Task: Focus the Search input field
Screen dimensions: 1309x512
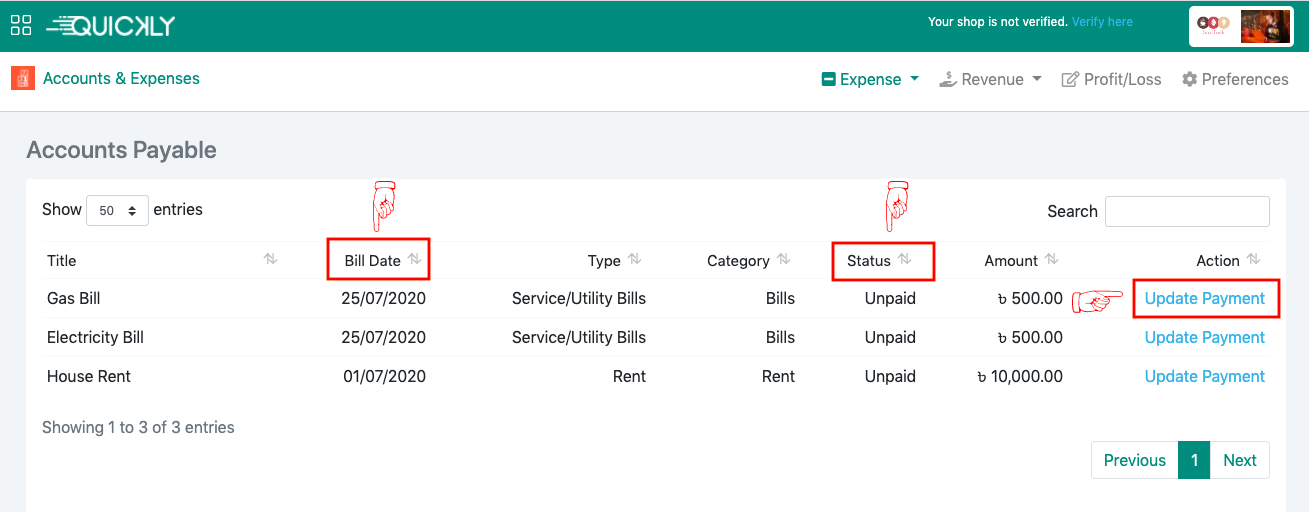Action: point(1187,211)
